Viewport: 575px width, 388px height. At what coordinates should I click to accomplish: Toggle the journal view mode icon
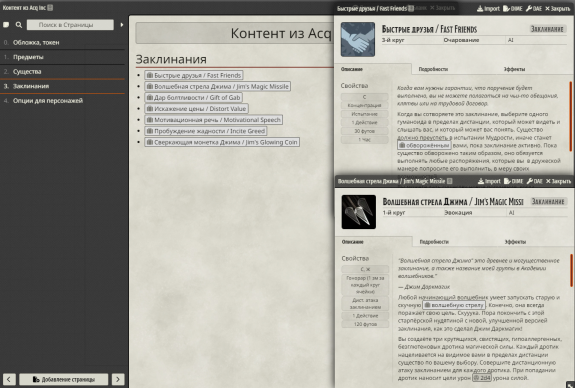pyautogui.click(x=6, y=25)
